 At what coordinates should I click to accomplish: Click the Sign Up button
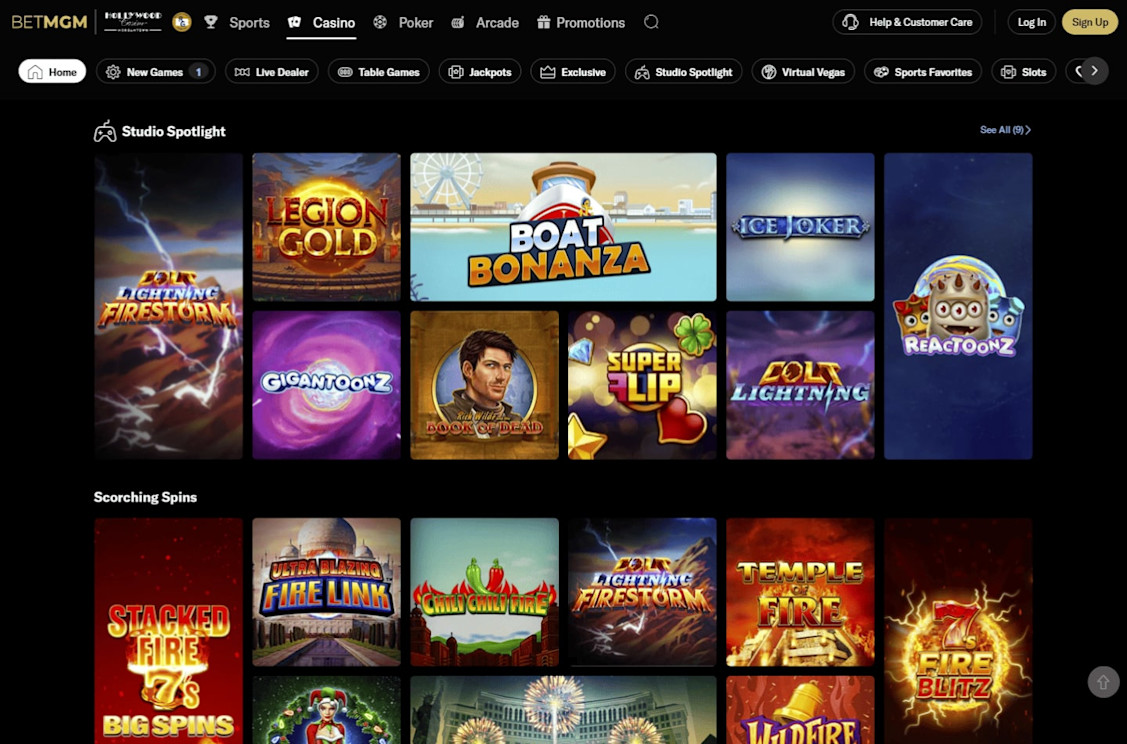coord(1090,22)
